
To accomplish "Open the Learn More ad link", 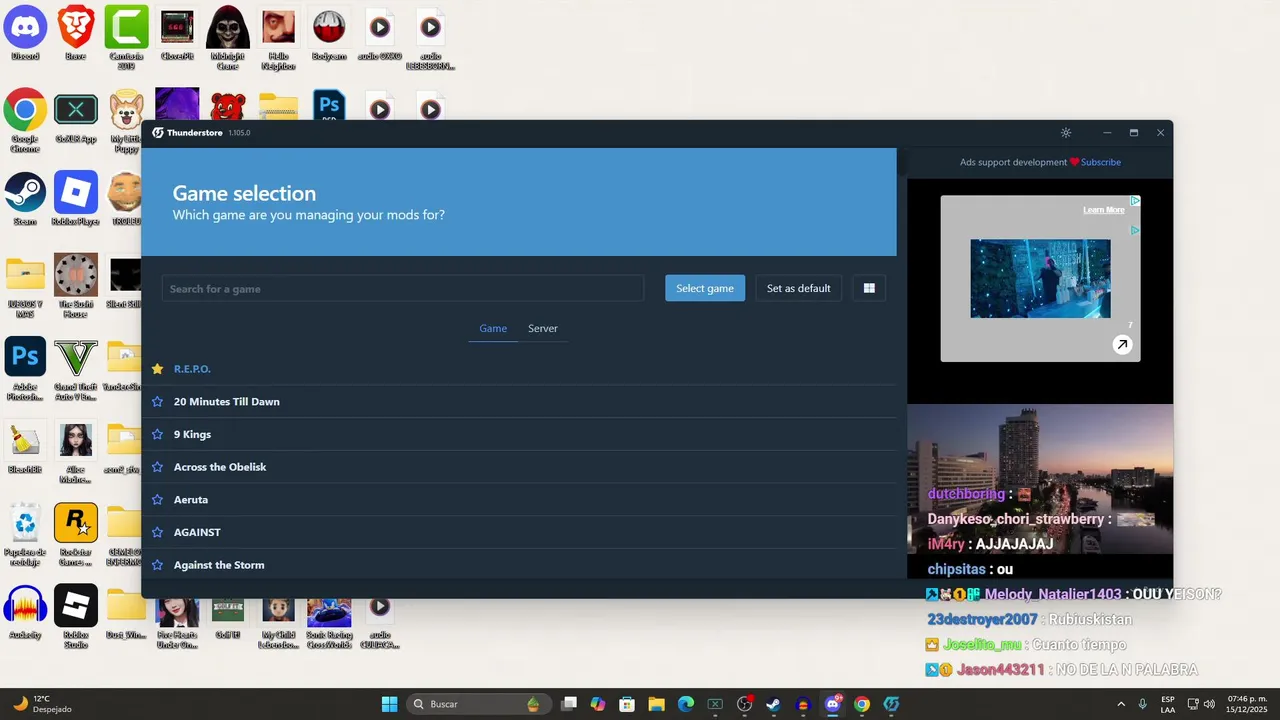I will (x=1103, y=210).
